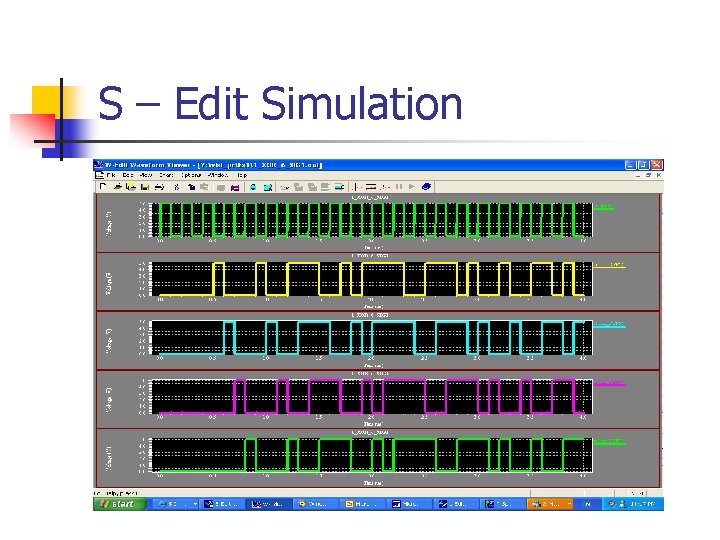720x540 pixels.
Task: Click the Open folder toolbar icon
Action: 118,187
